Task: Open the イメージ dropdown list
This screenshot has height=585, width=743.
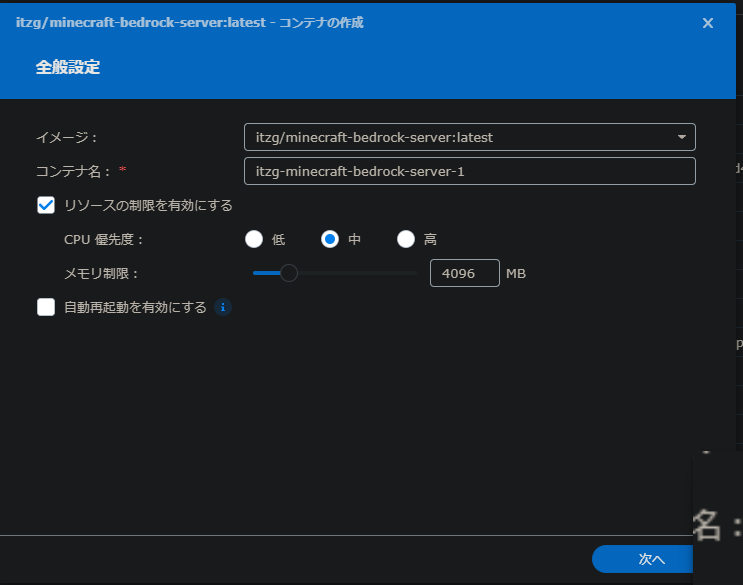Action: [x=470, y=137]
